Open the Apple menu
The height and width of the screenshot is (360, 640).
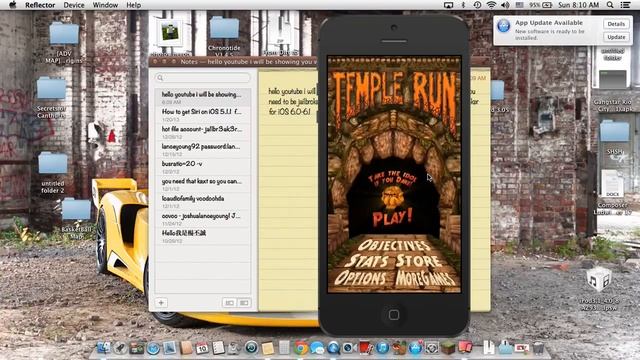pyautogui.click(x=13, y=5)
